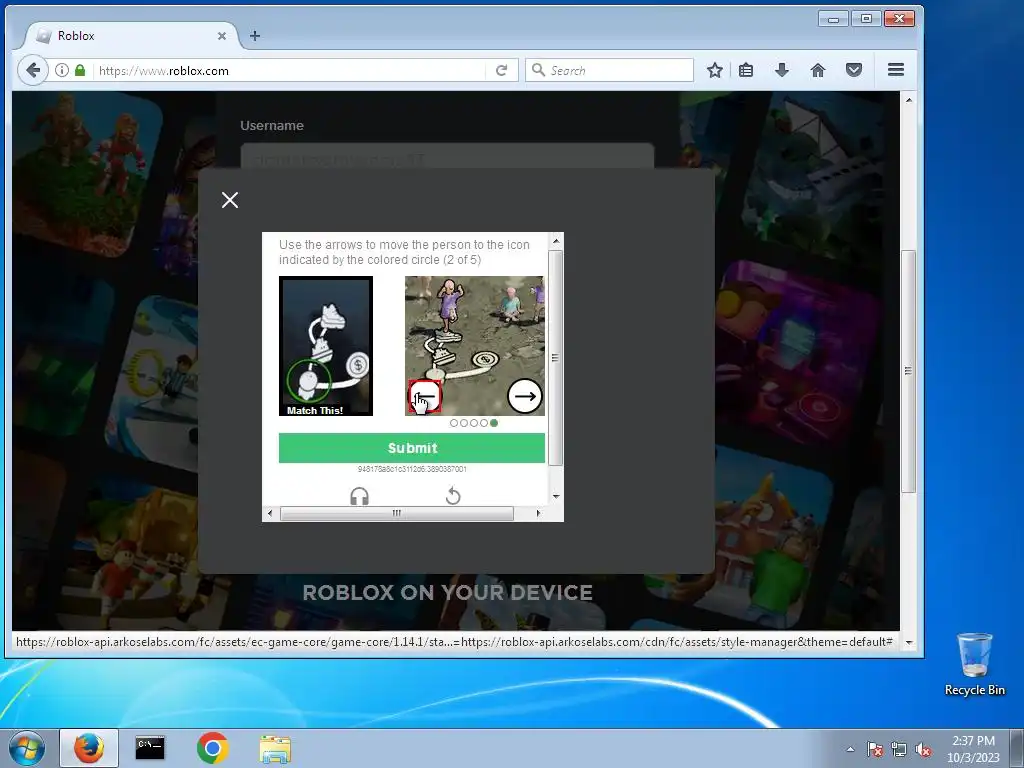
Task: Go back using Firefox's back button
Action: pos(33,71)
